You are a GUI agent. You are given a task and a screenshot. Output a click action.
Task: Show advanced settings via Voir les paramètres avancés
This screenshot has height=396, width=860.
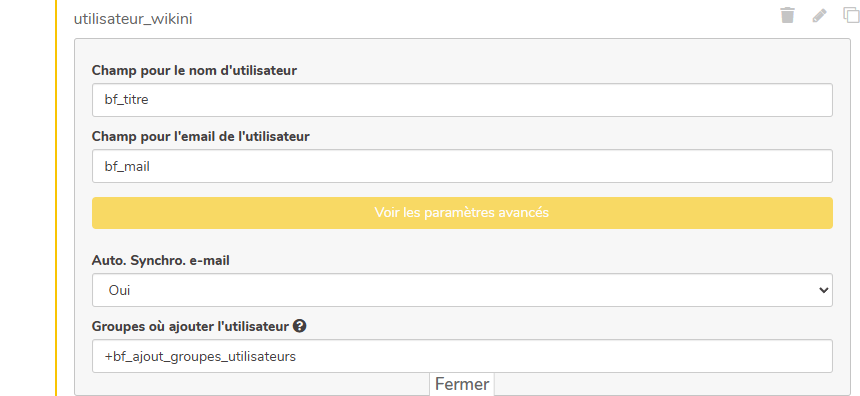pyautogui.click(x=462, y=213)
